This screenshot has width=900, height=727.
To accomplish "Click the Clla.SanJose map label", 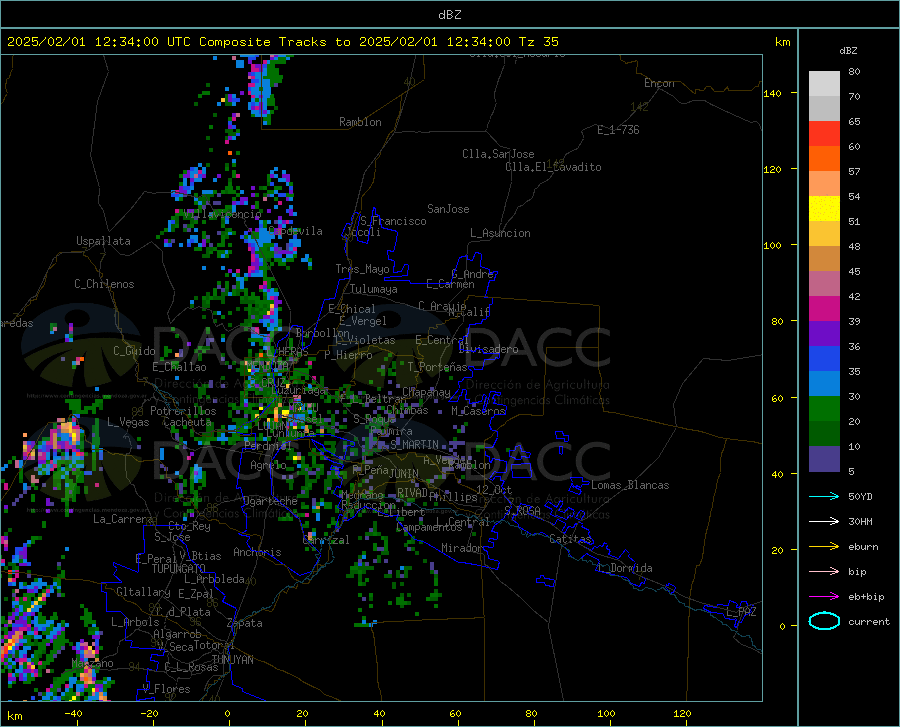I will [498, 154].
